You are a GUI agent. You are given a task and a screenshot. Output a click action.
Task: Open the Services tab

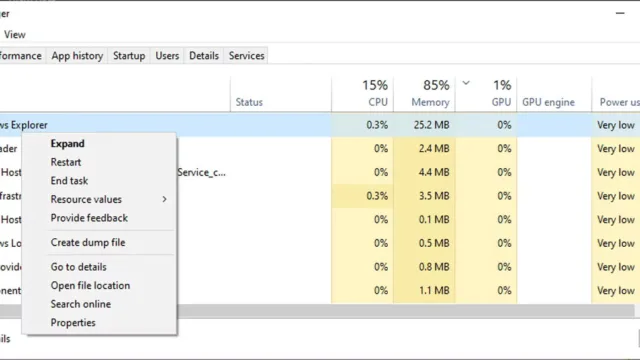[246, 56]
